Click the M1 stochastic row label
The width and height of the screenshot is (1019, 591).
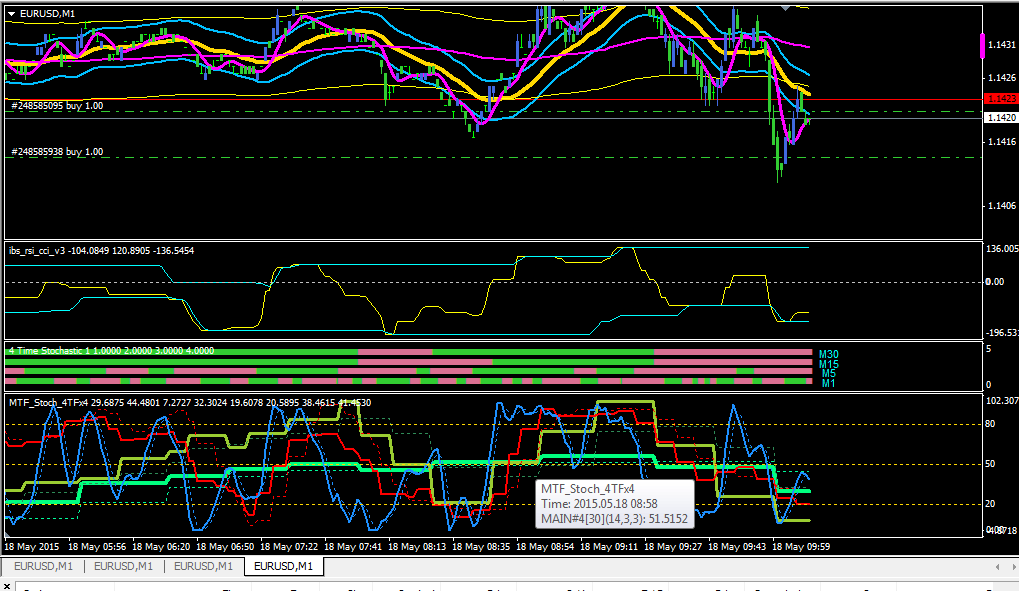(829, 384)
